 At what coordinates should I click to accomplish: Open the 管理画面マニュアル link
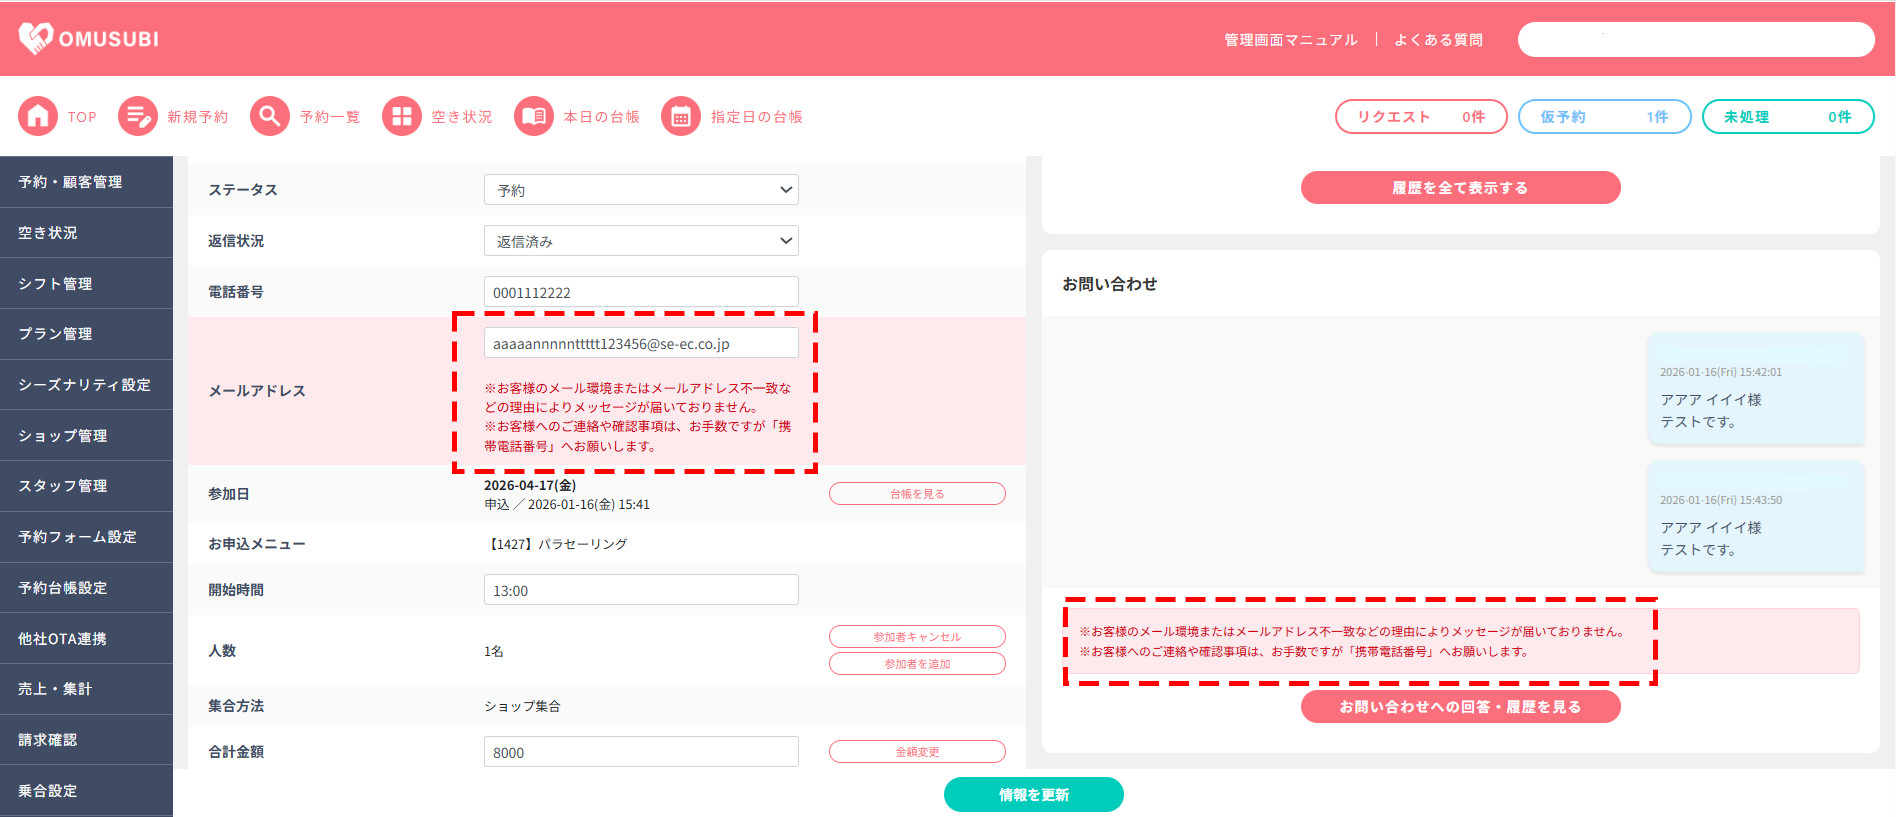1290,40
